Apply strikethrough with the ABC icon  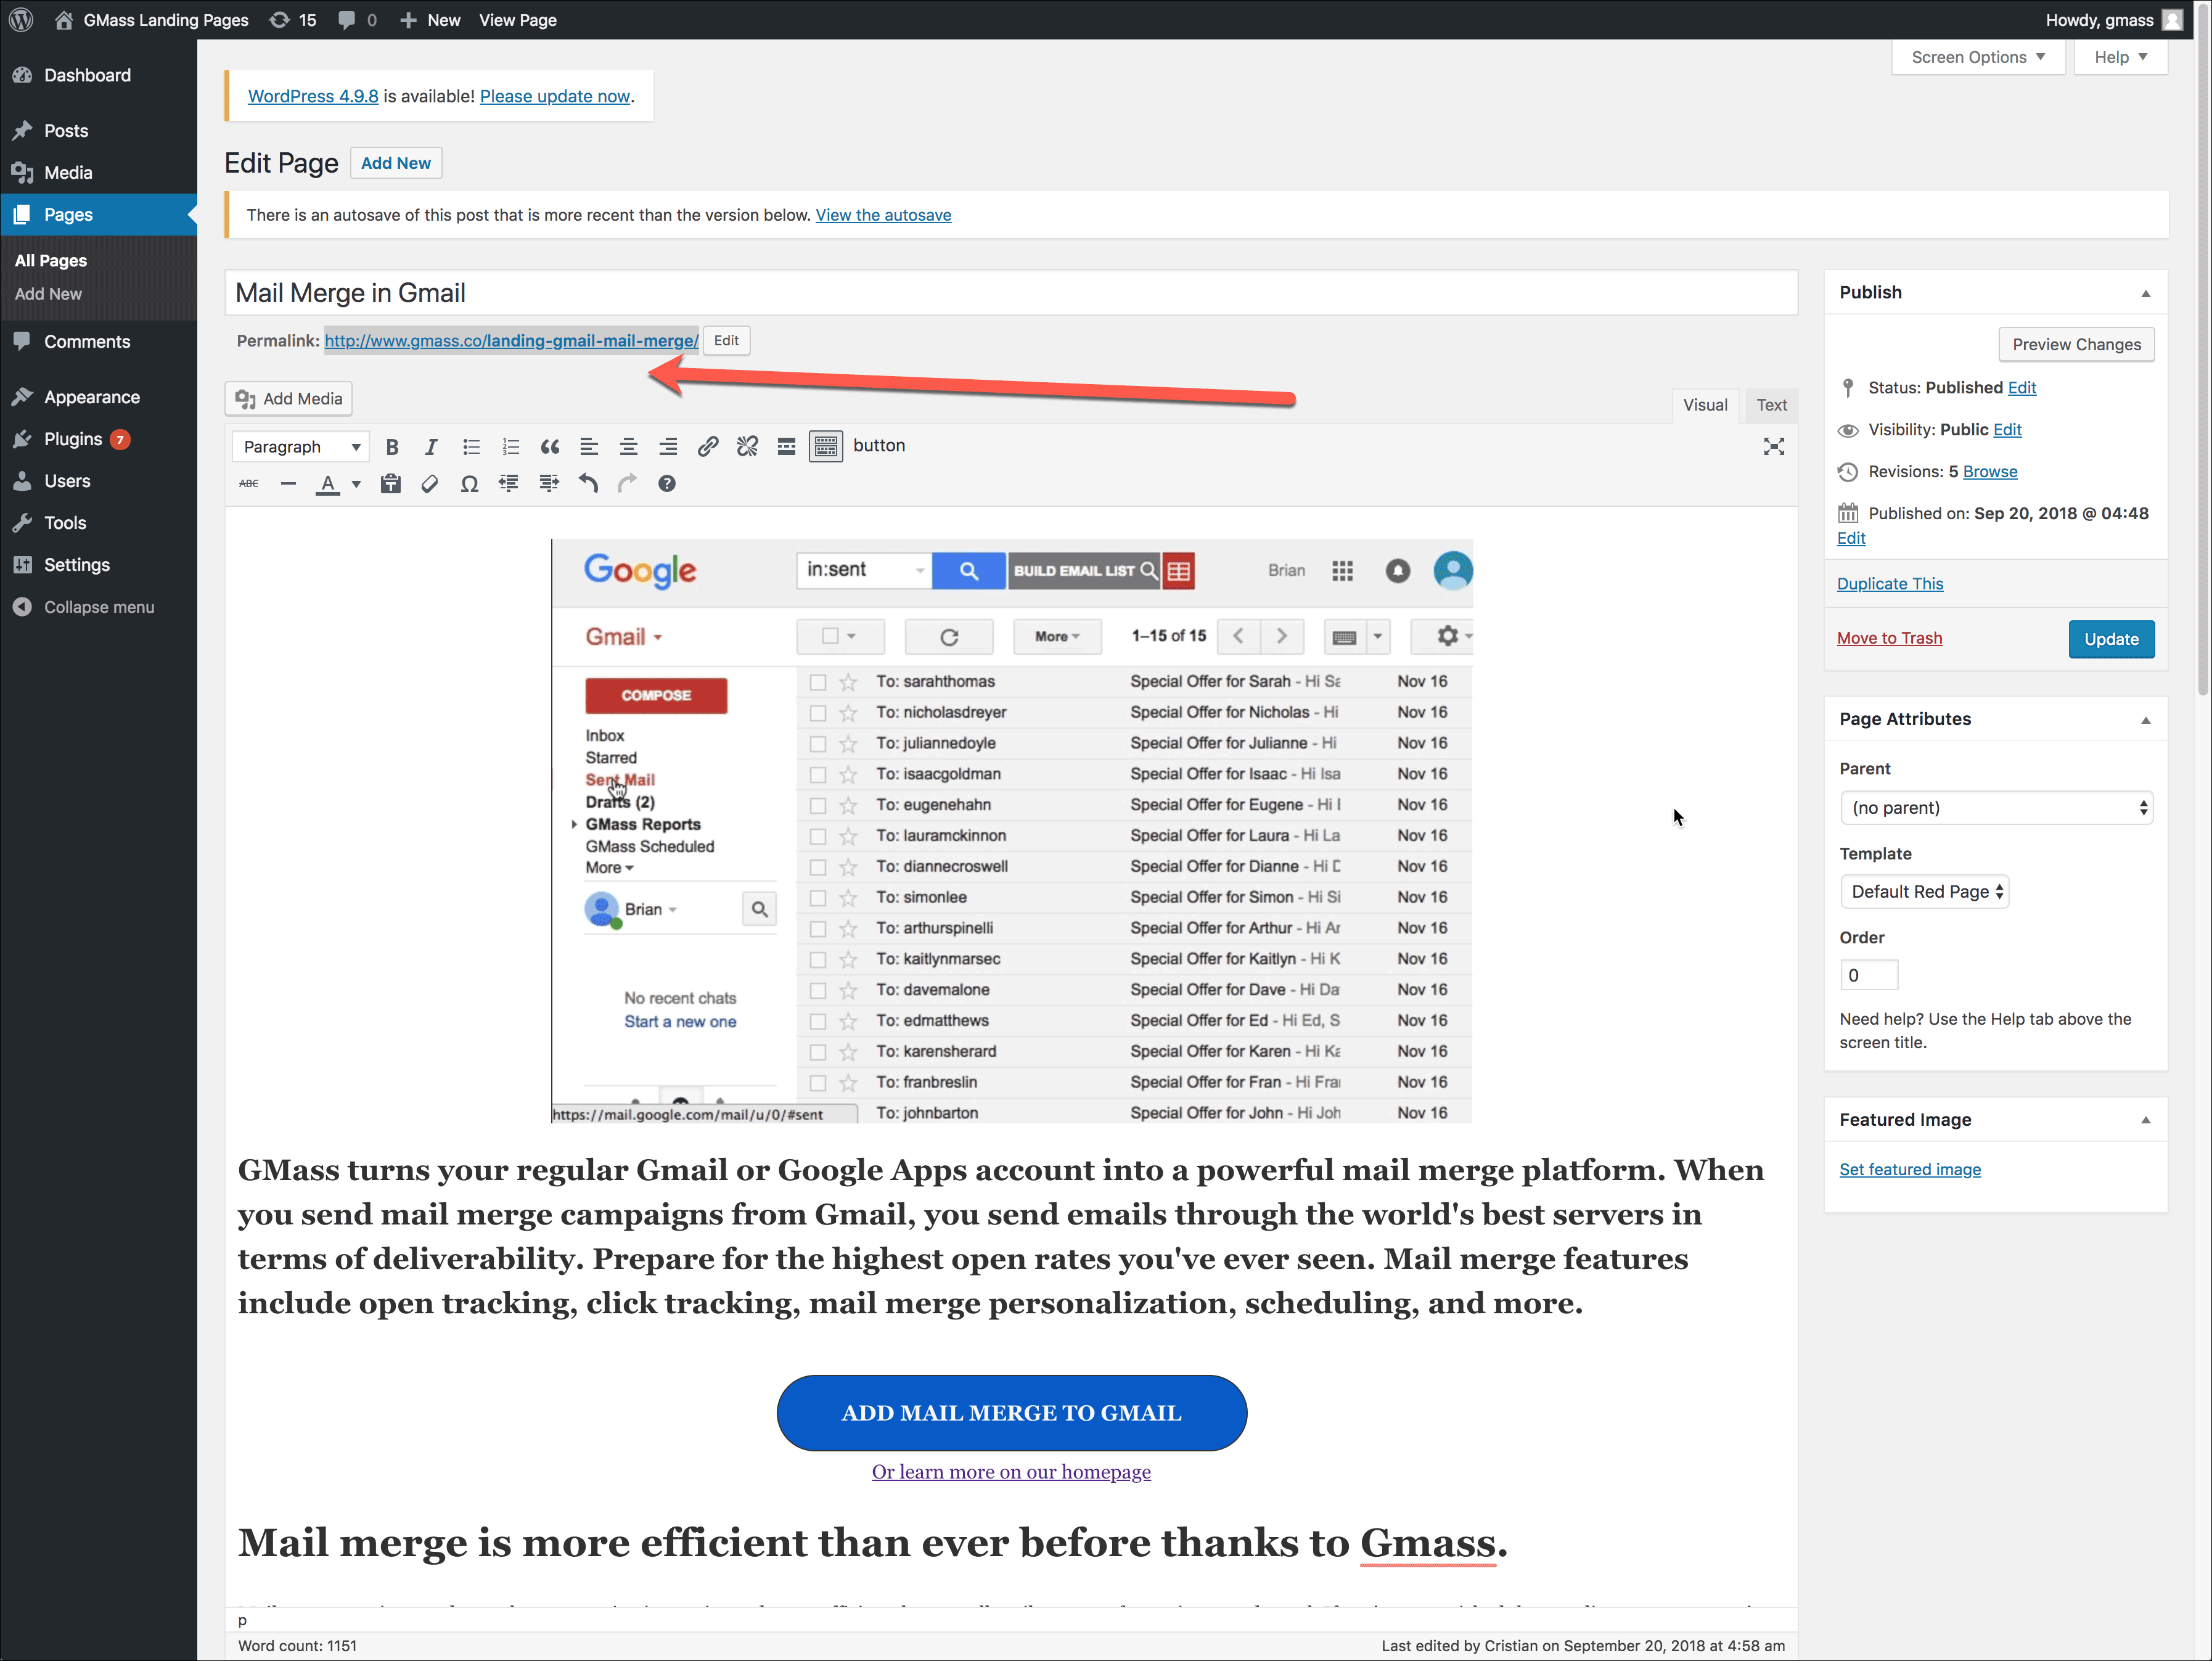click(x=249, y=485)
